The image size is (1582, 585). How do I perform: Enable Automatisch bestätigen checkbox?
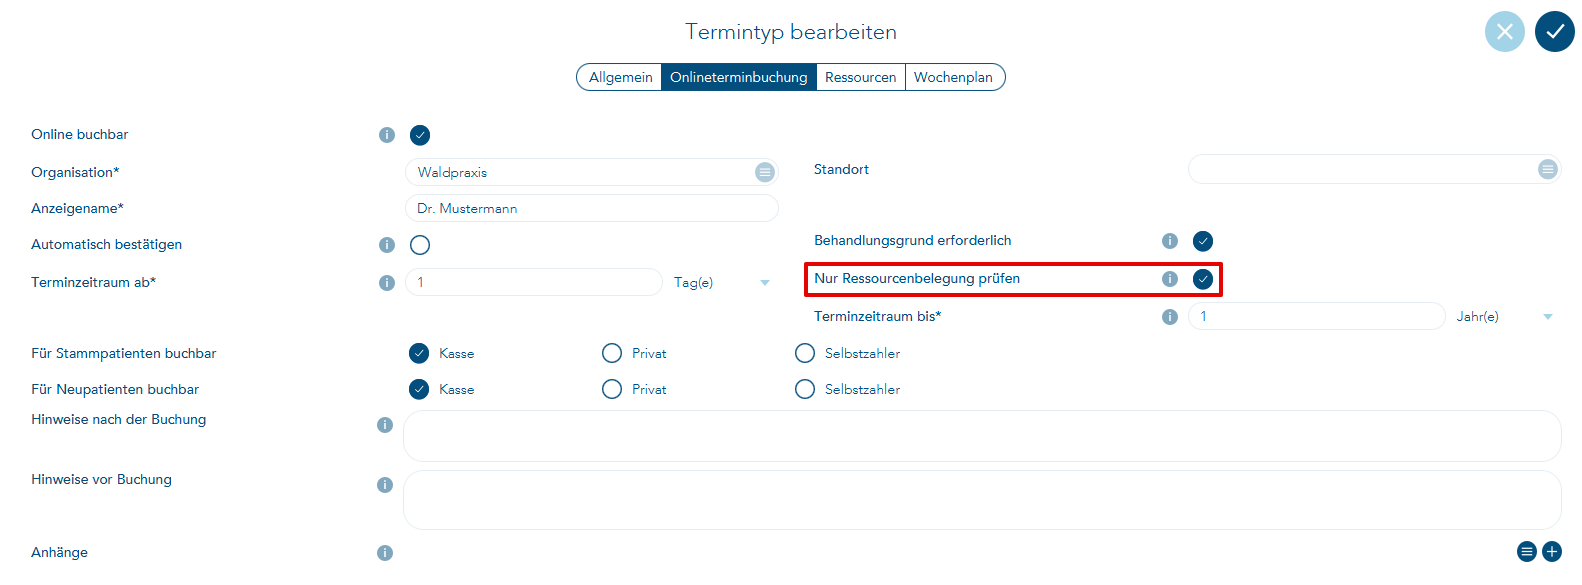point(420,245)
